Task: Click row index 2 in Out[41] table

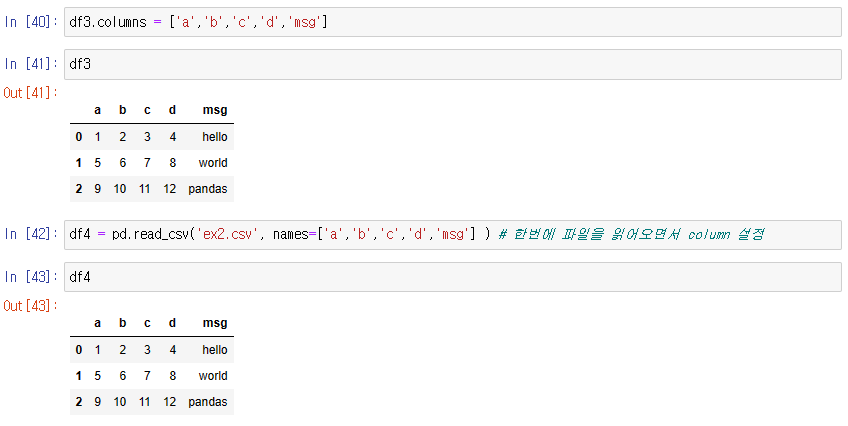Action: (x=79, y=189)
